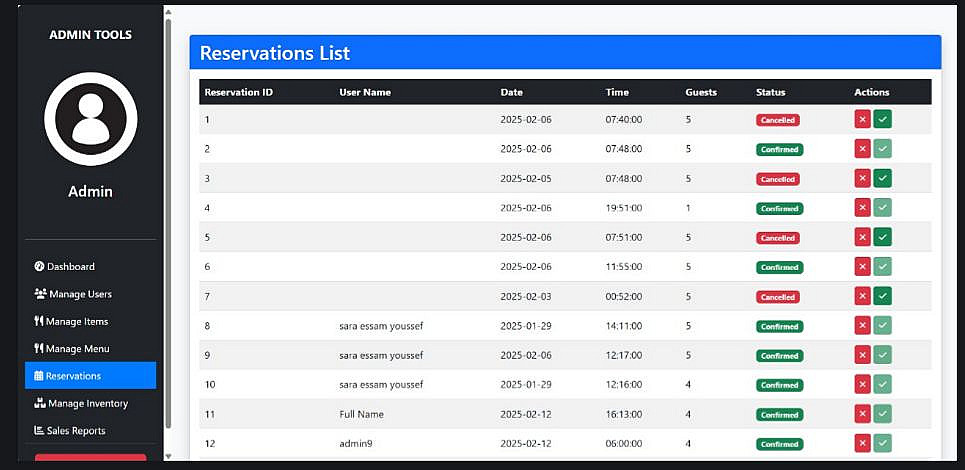Click the Reservation ID column header

point(239,92)
